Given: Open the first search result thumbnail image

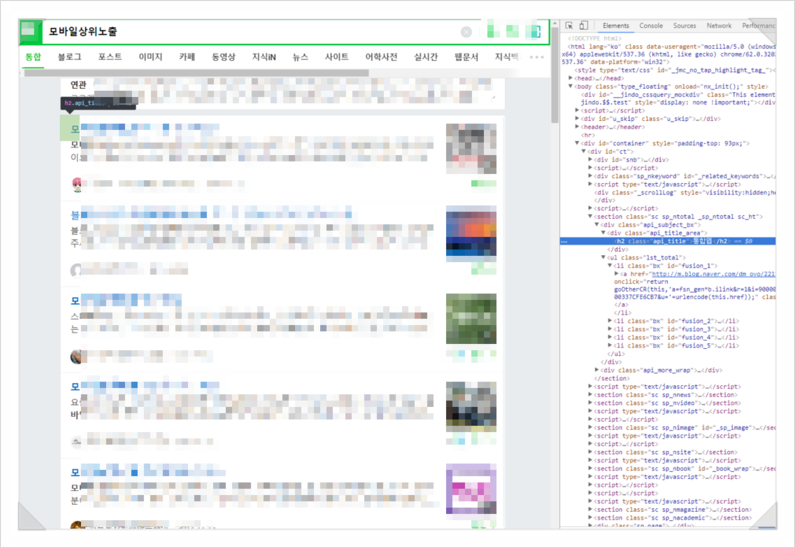Looking at the screenshot, I should point(471,149).
